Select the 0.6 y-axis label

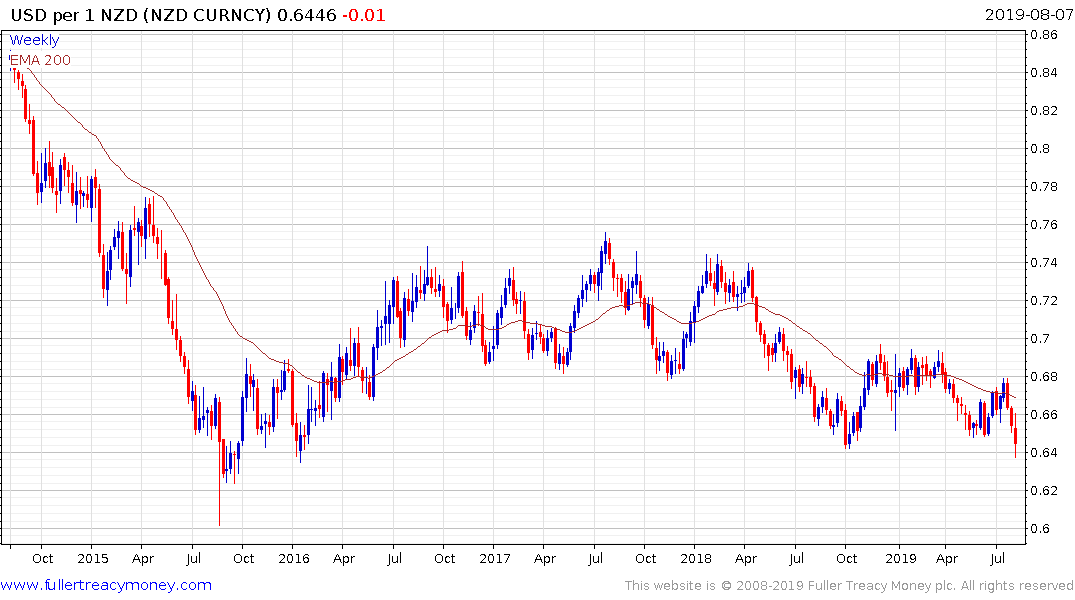pyautogui.click(x=1040, y=529)
